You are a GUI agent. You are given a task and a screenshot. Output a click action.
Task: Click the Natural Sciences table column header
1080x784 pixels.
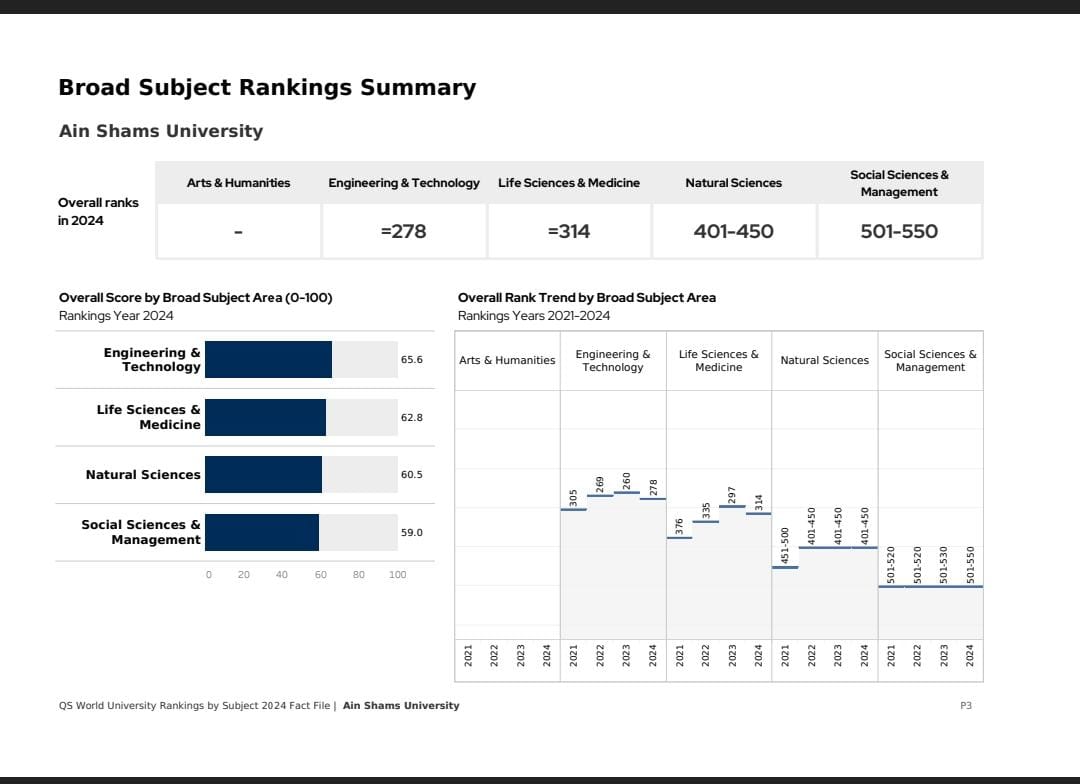[733, 183]
